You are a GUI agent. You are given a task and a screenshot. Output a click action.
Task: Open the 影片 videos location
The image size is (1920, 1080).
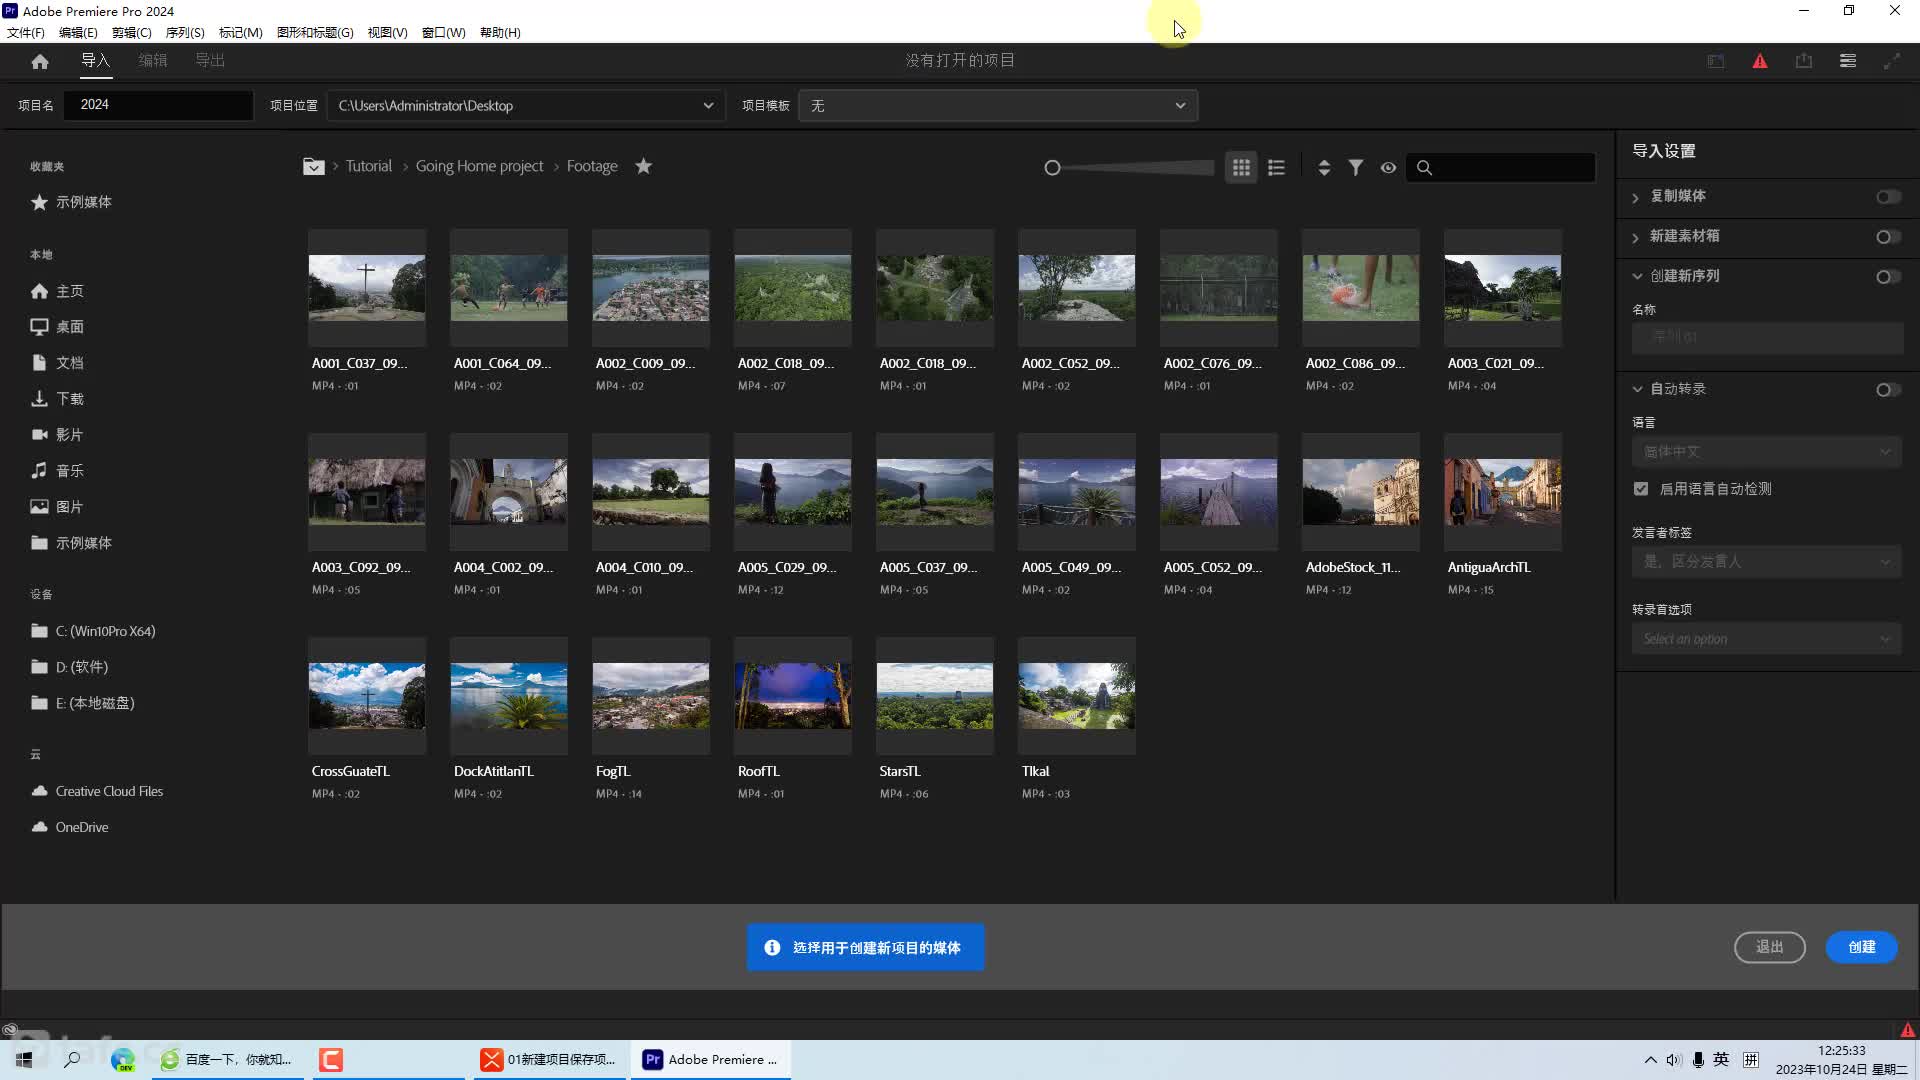coord(57,435)
